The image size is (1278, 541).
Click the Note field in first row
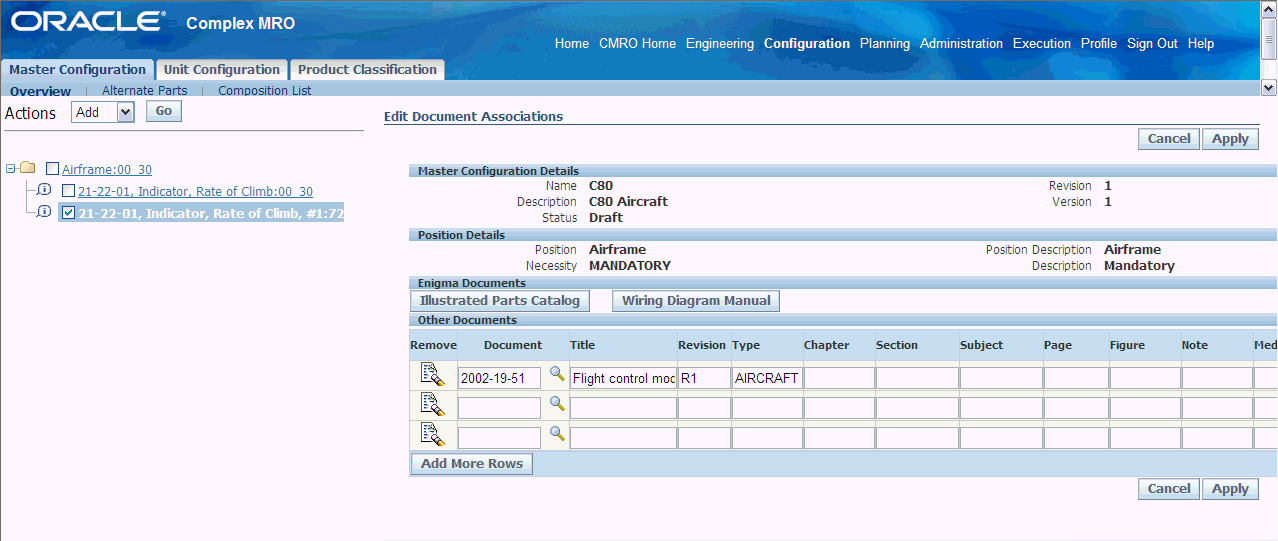point(1217,378)
